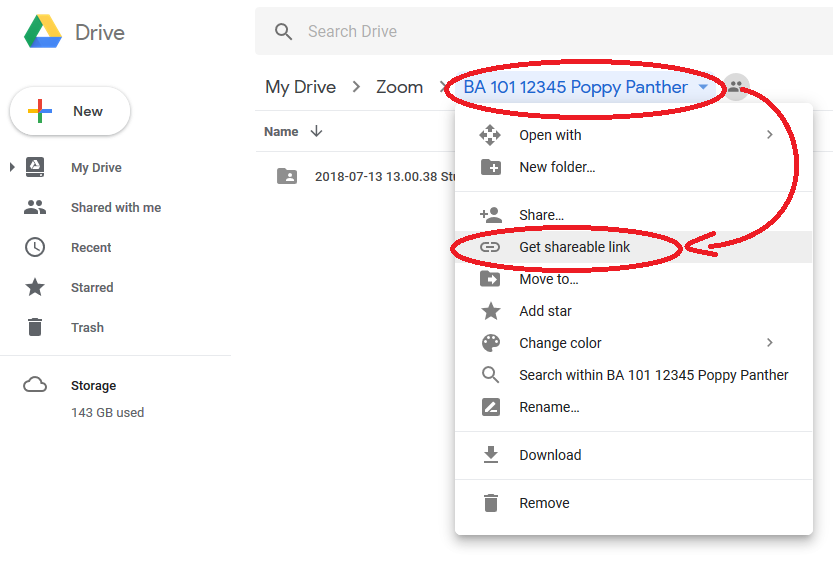The width and height of the screenshot is (833, 572).
Task: Click the New folder icon
Action: [x=490, y=167]
